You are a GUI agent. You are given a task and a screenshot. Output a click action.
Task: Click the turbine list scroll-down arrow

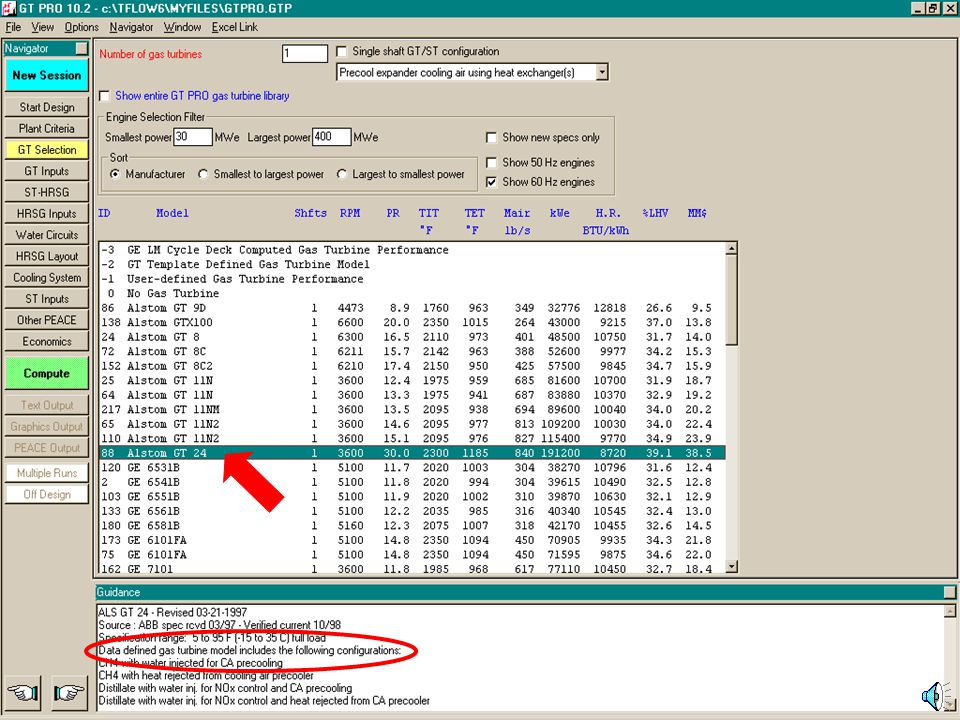pos(731,567)
